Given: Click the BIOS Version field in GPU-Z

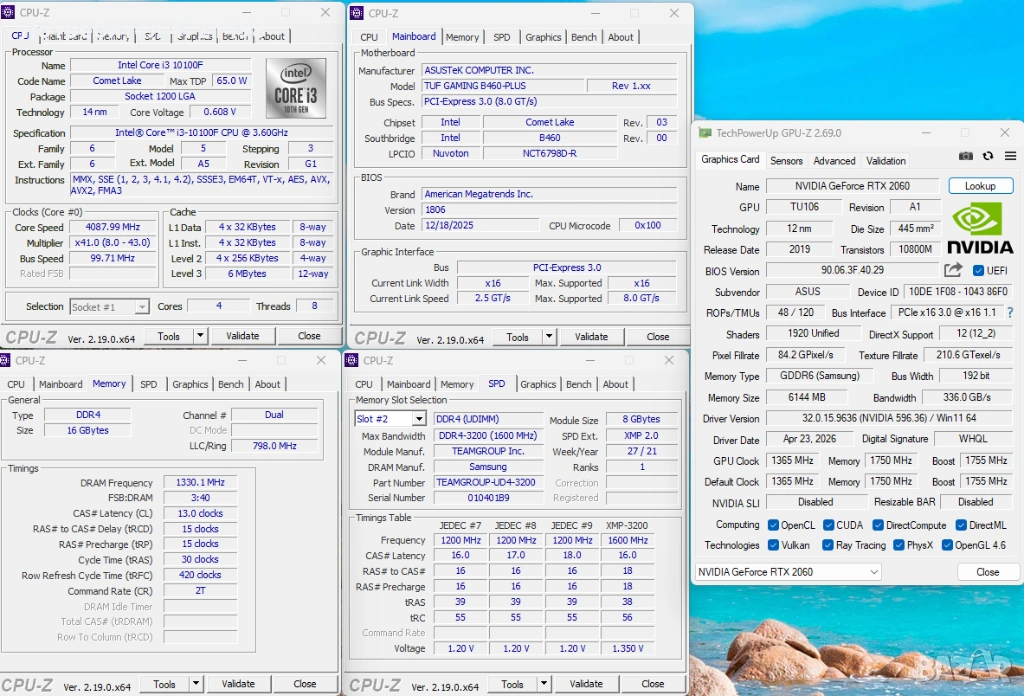Looking at the screenshot, I should [852, 270].
